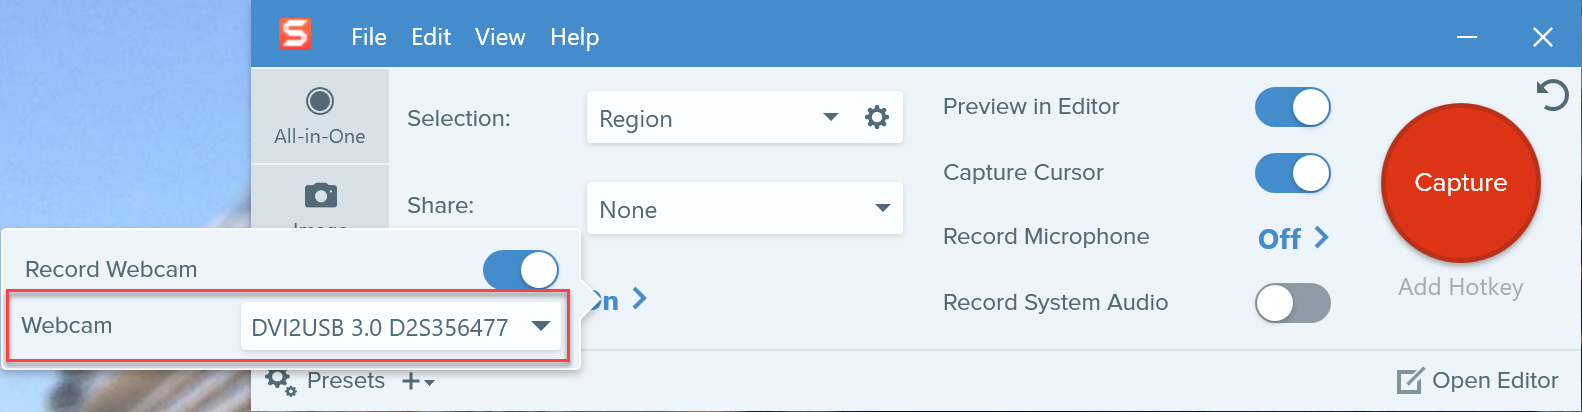Viewport: 1582px width, 412px height.
Task: Open the Help menu
Action: (574, 37)
